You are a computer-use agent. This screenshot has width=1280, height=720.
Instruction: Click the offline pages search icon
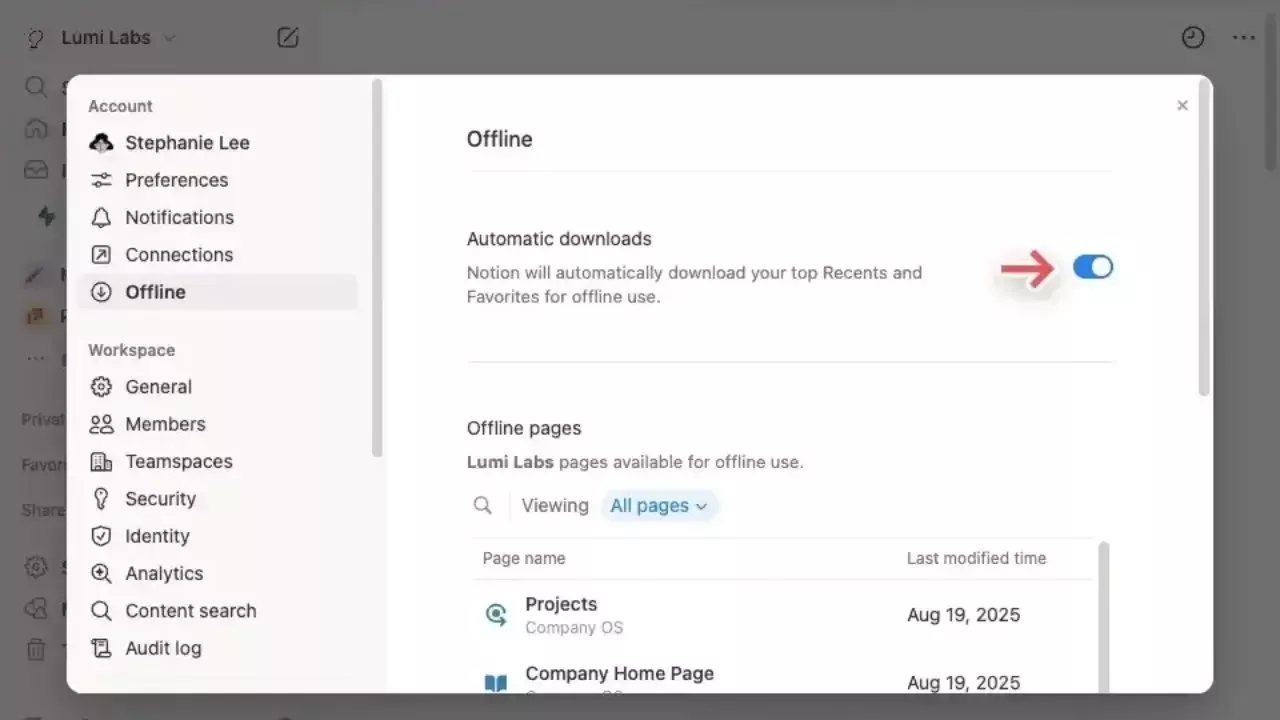pos(483,506)
